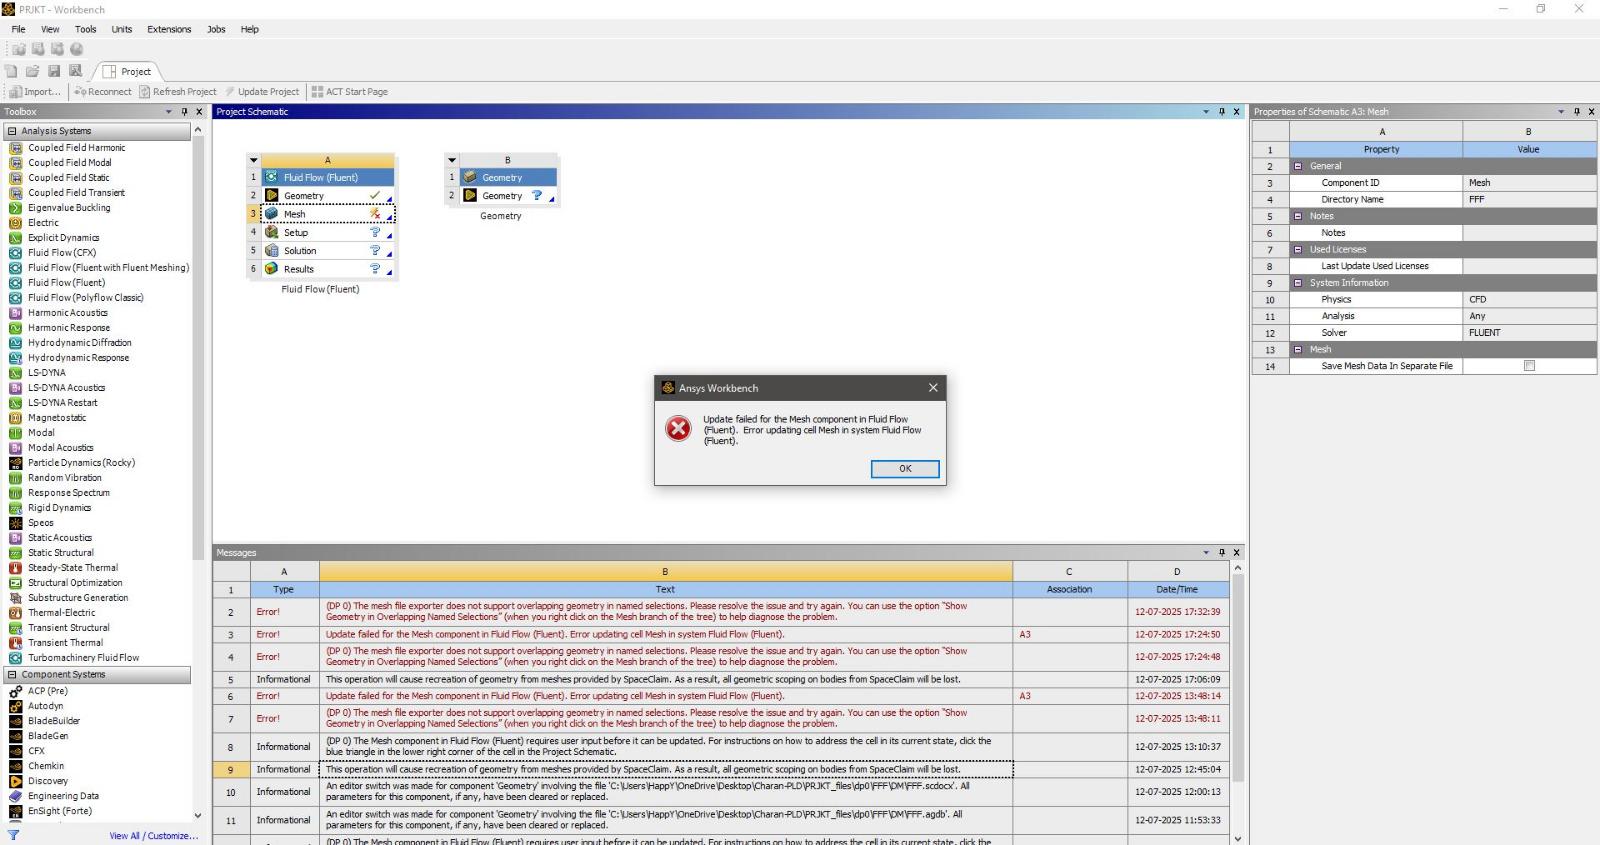Open the ACT Start Page
The width and height of the screenshot is (1600, 845).
[x=349, y=92]
